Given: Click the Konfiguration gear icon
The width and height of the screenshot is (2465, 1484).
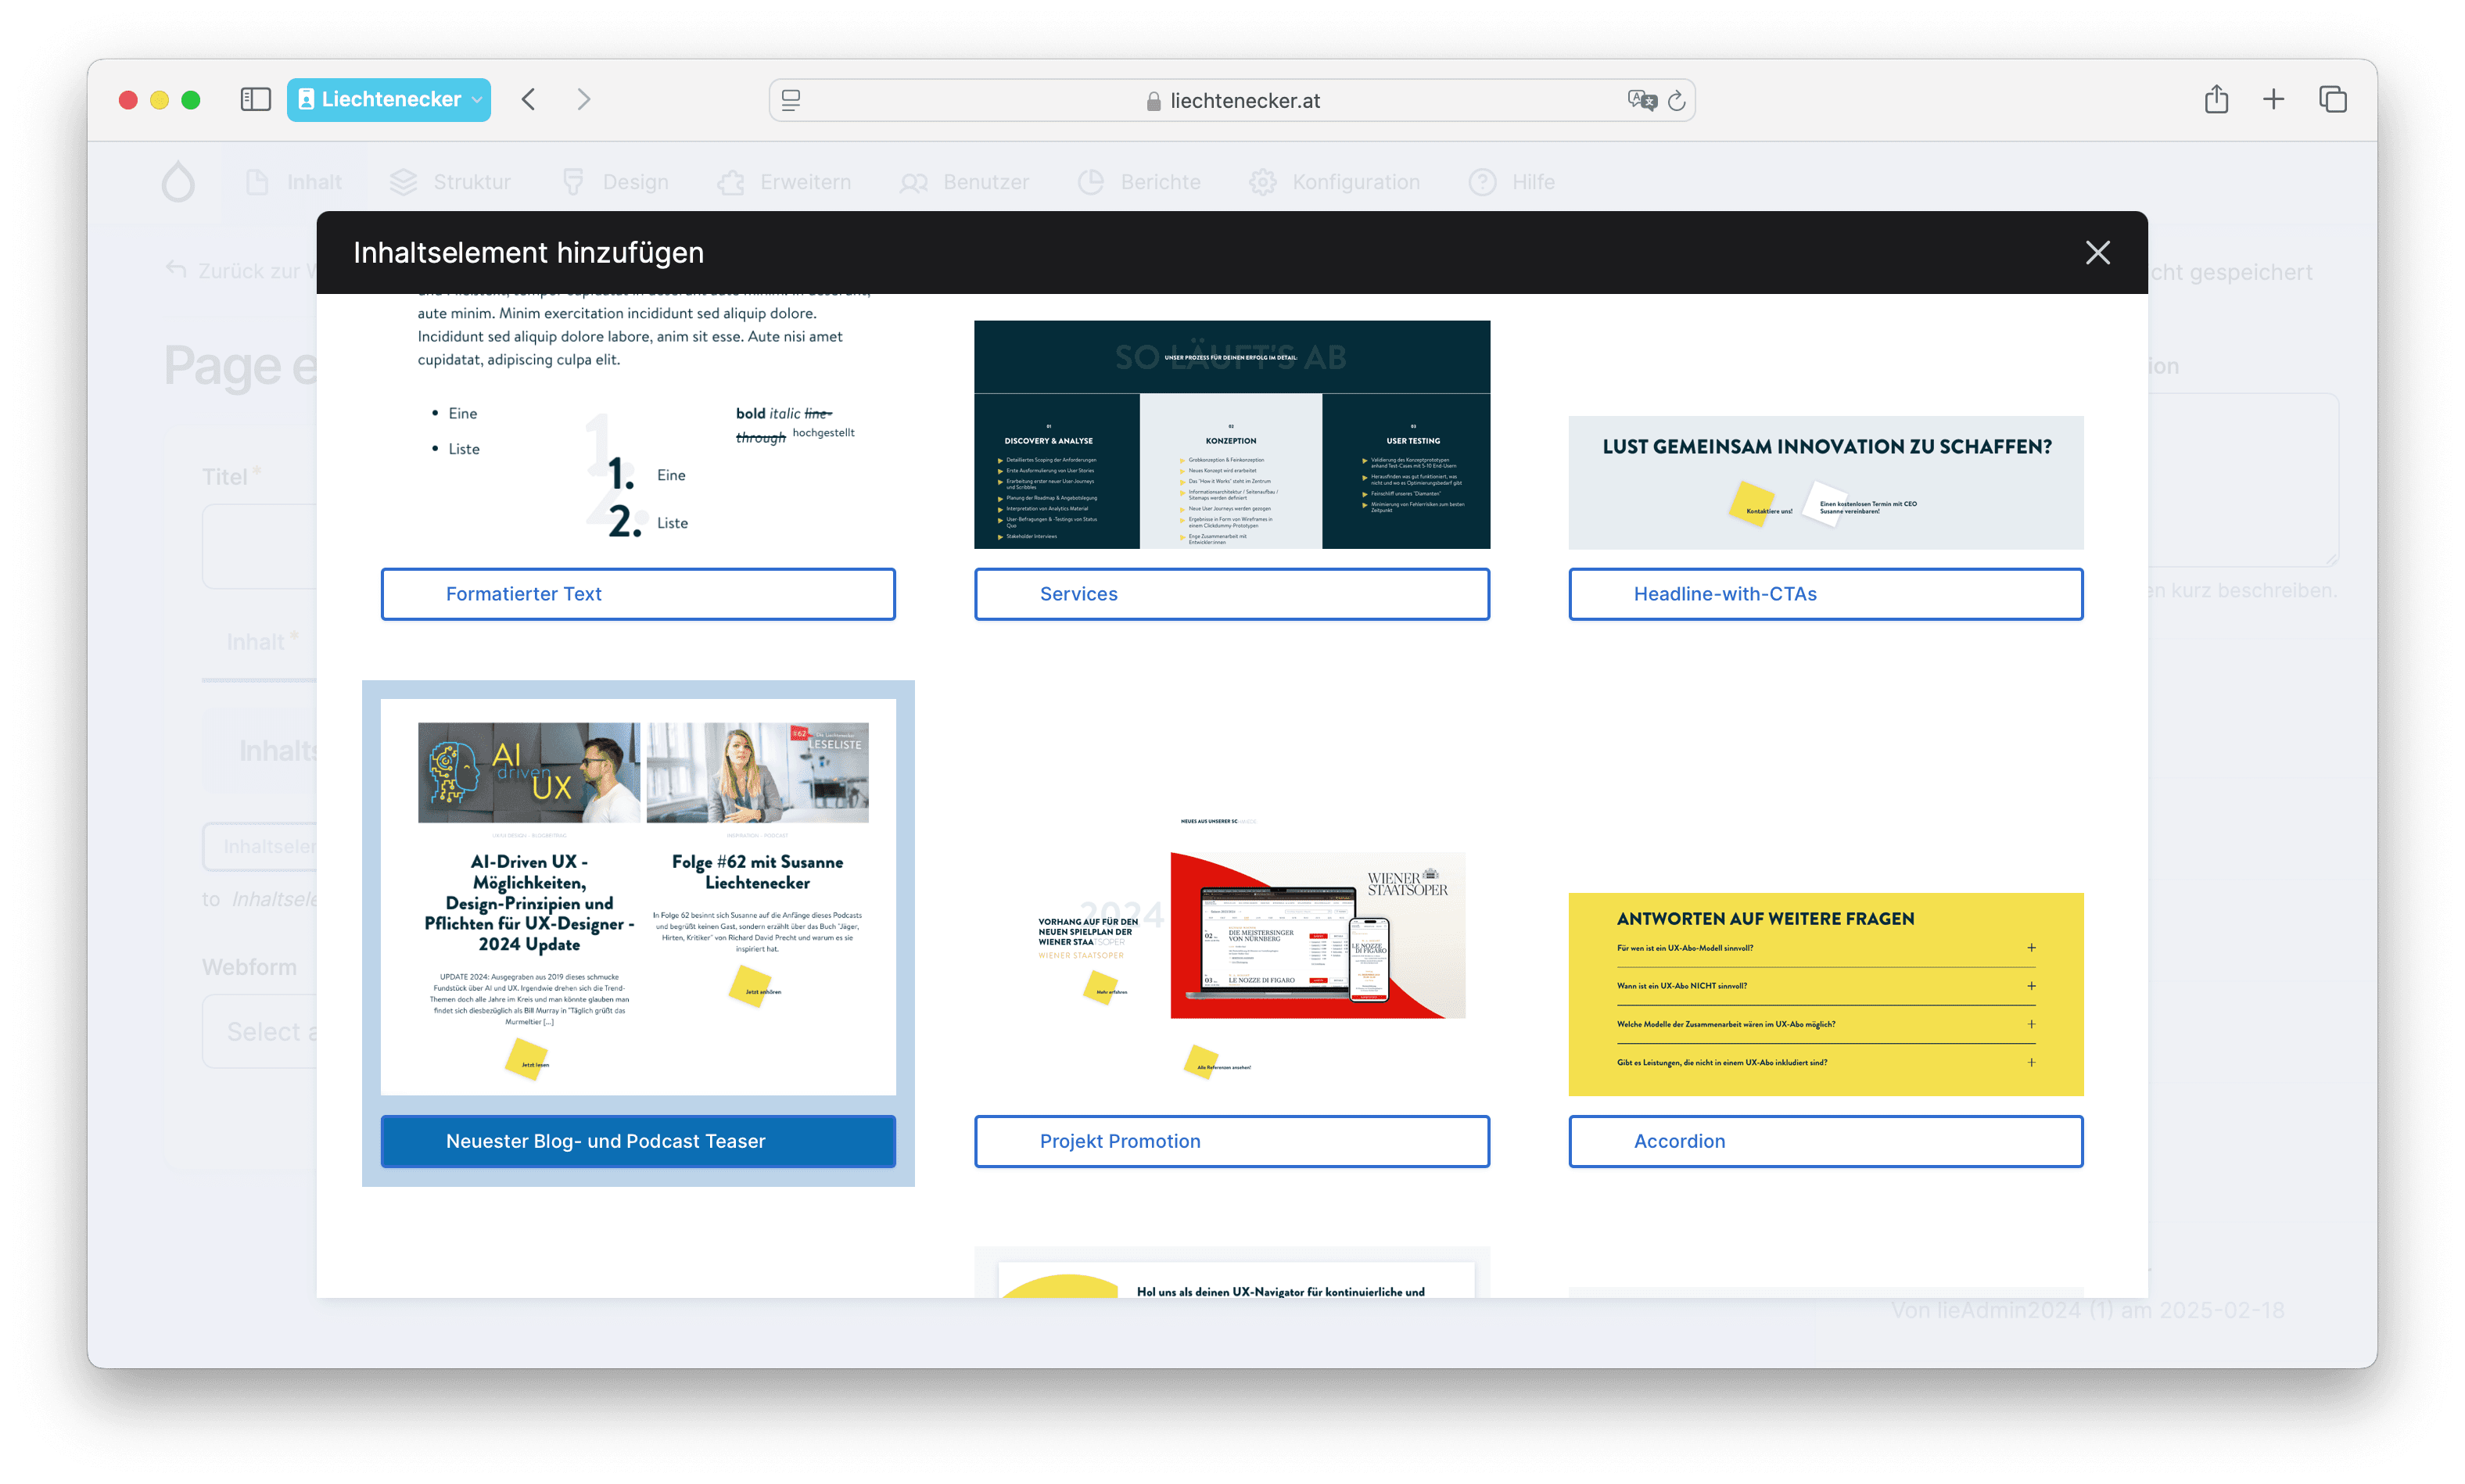Looking at the screenshot, I should tap(1263, 181).
